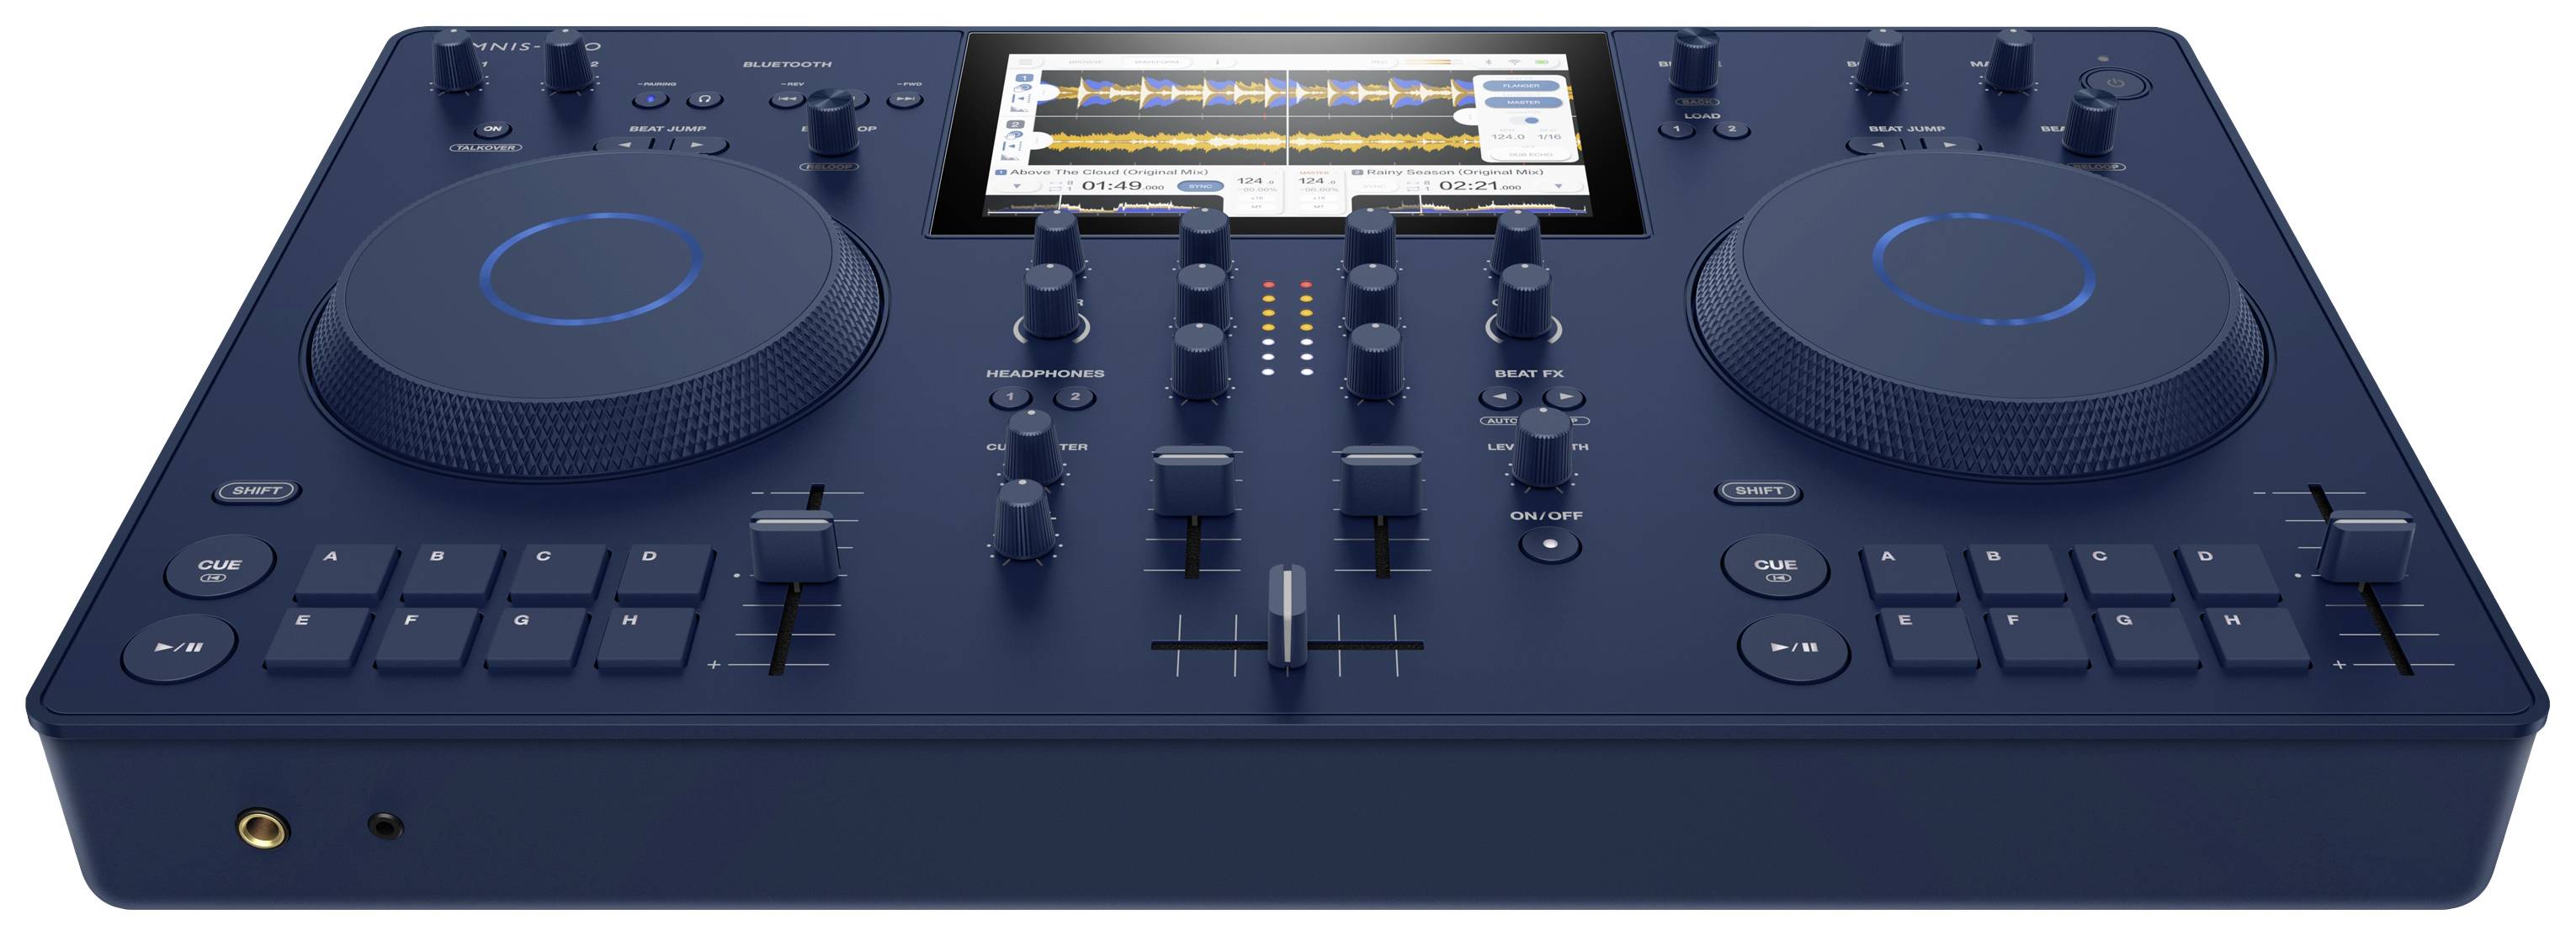The width and height of the screenshot is (2576, 936).
Task: Open the hamburger menu on the touchscreen
Action: point(1025,62)
